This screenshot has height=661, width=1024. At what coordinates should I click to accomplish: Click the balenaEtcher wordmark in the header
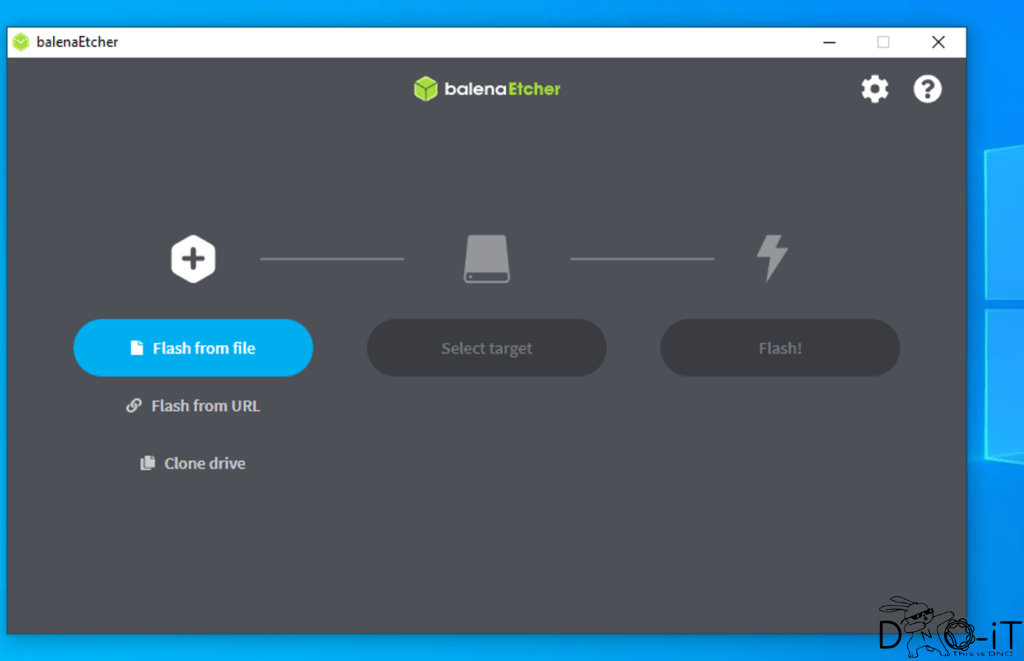click(x=502, y=89)
